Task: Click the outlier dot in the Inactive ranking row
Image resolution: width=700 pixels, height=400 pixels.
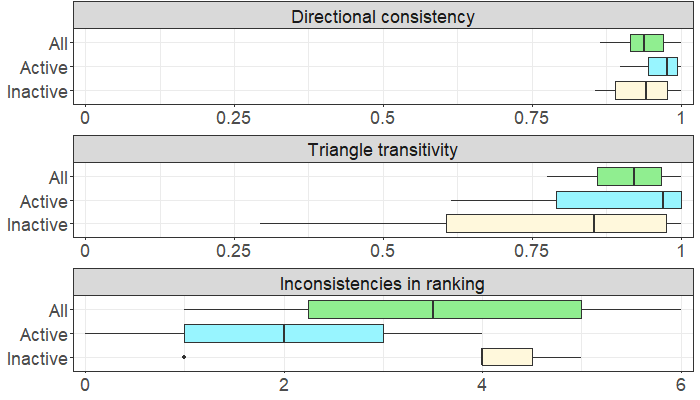Action: pos(184,357)
